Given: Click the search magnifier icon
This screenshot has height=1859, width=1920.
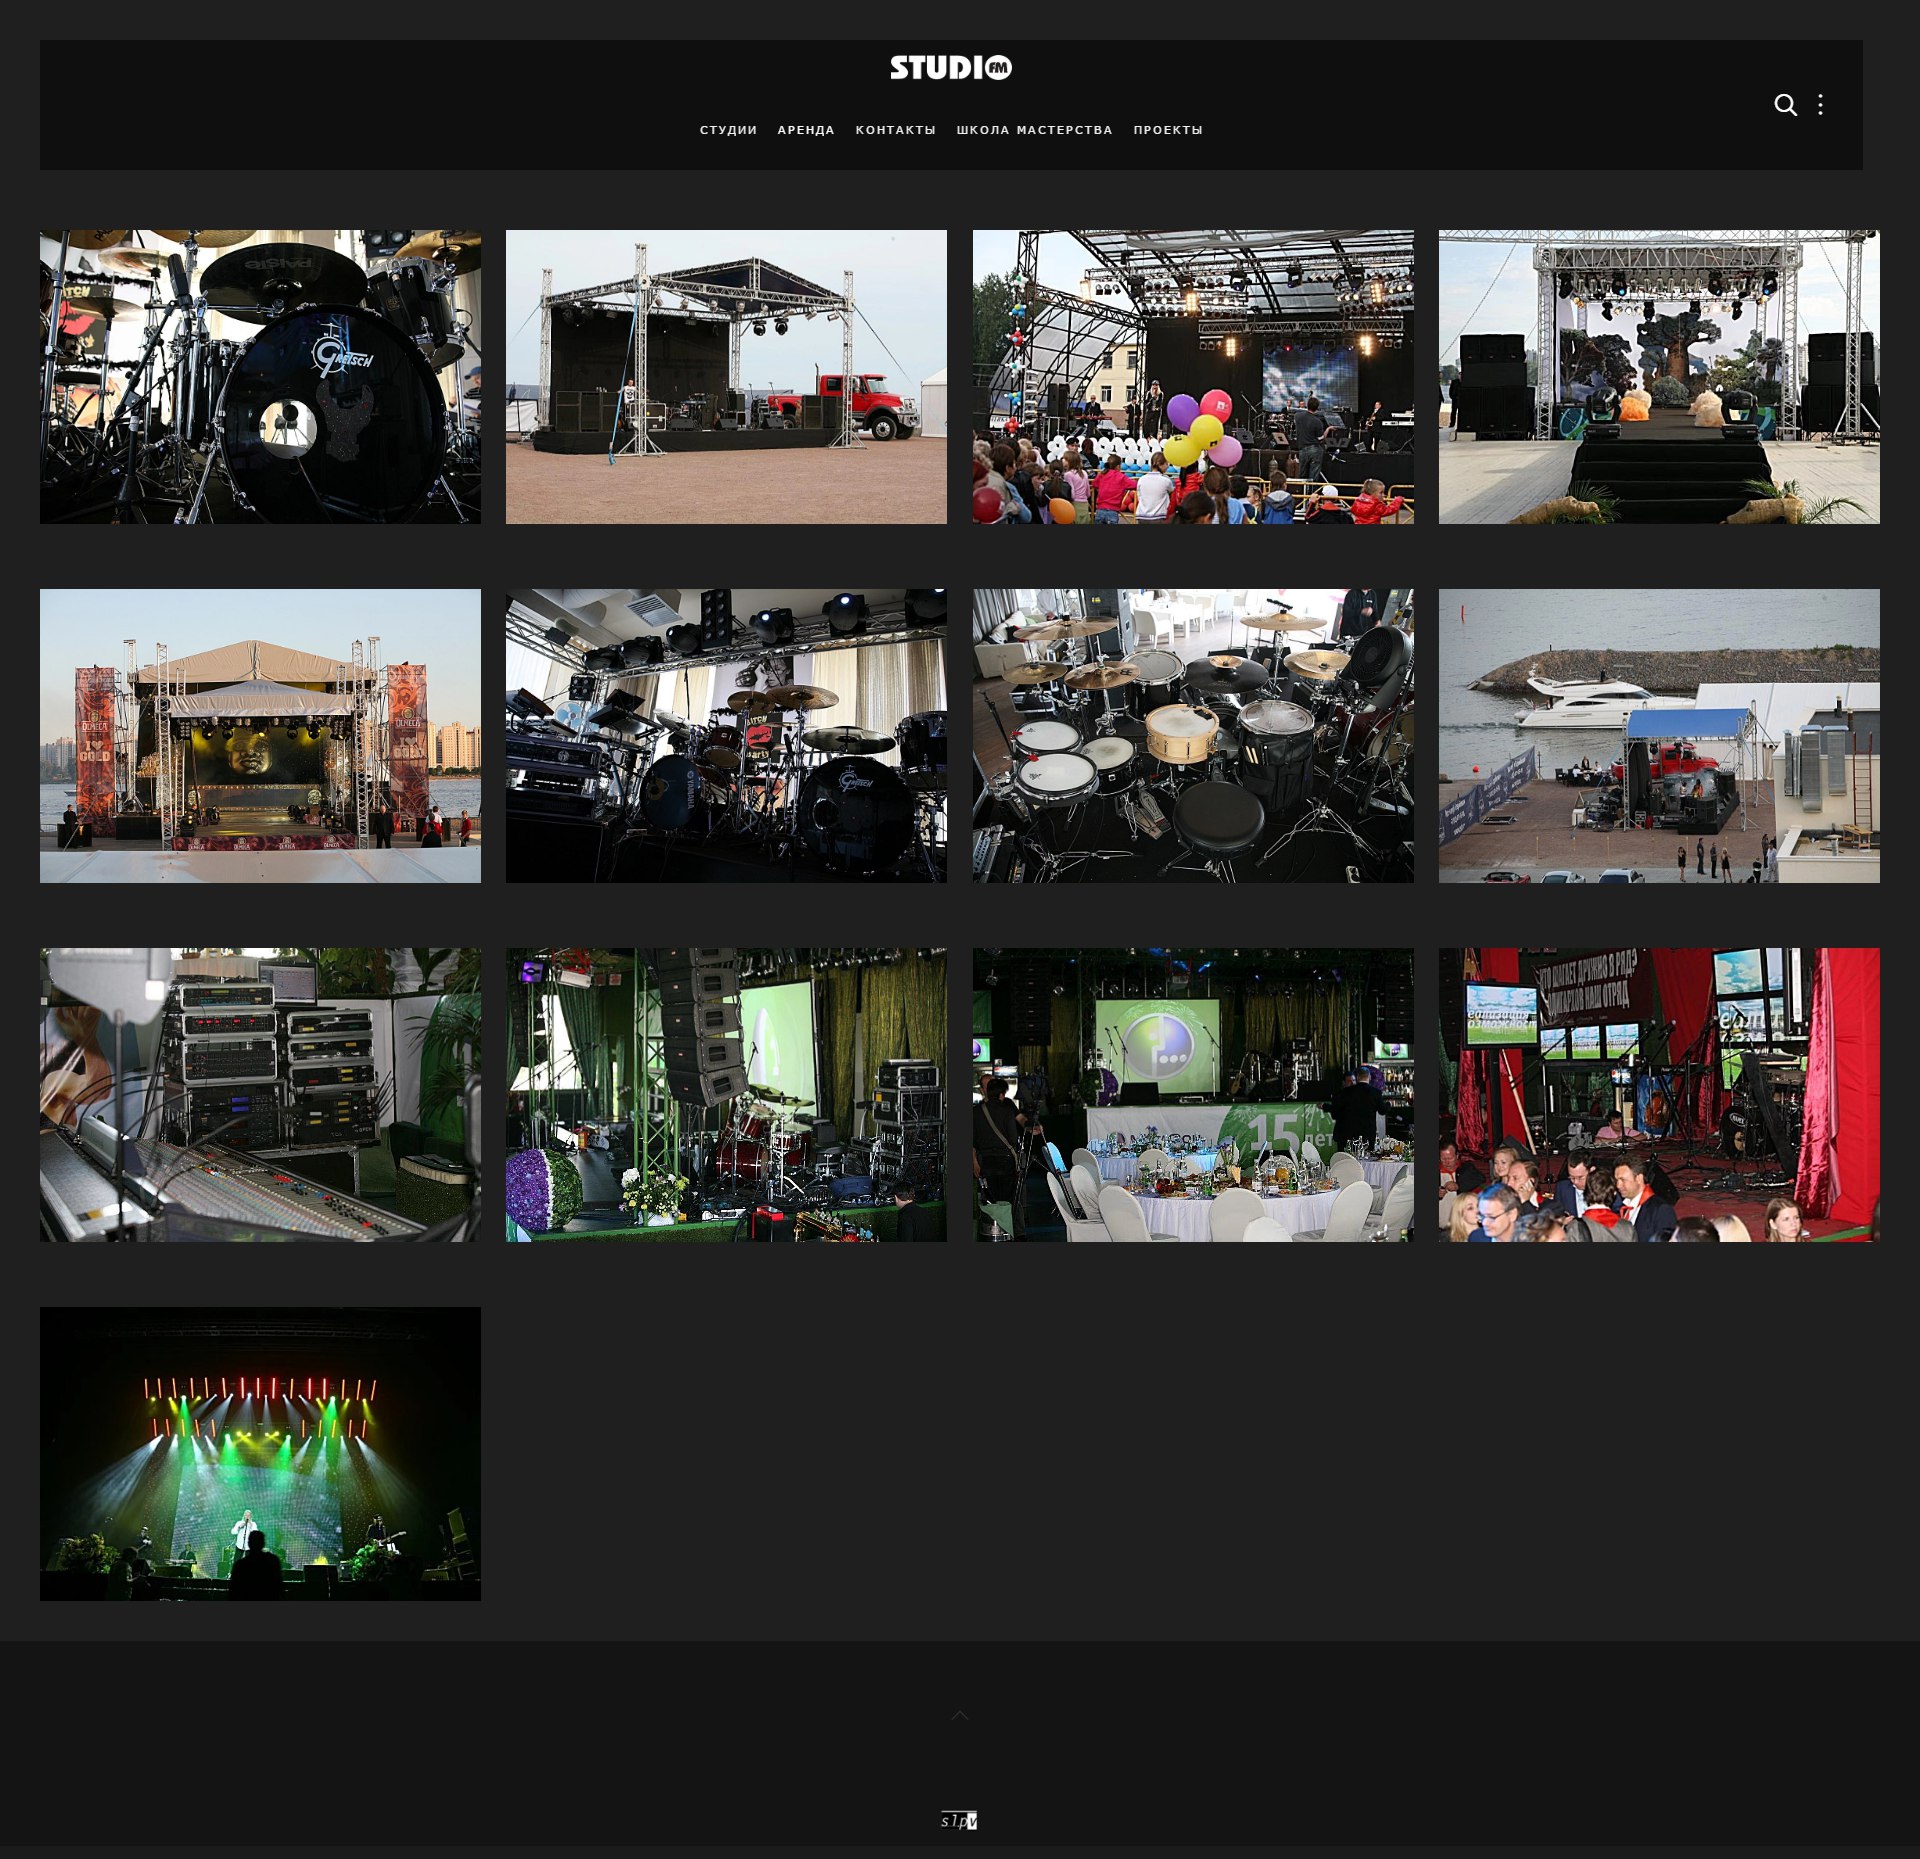Looking at the screenshot, I should (1785, 105).
